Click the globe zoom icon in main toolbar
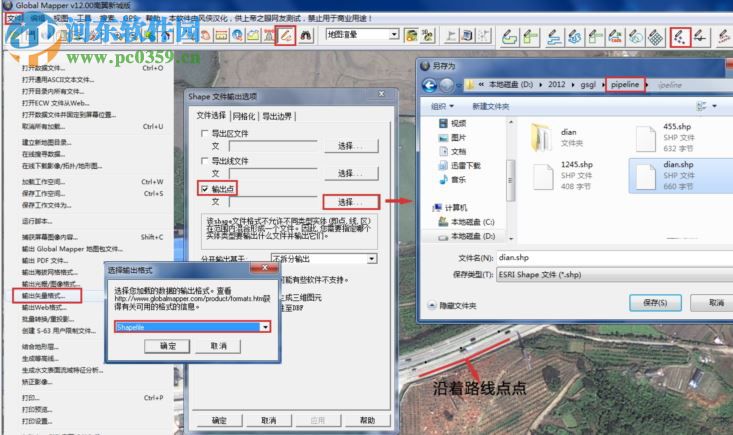 (237, 36)
